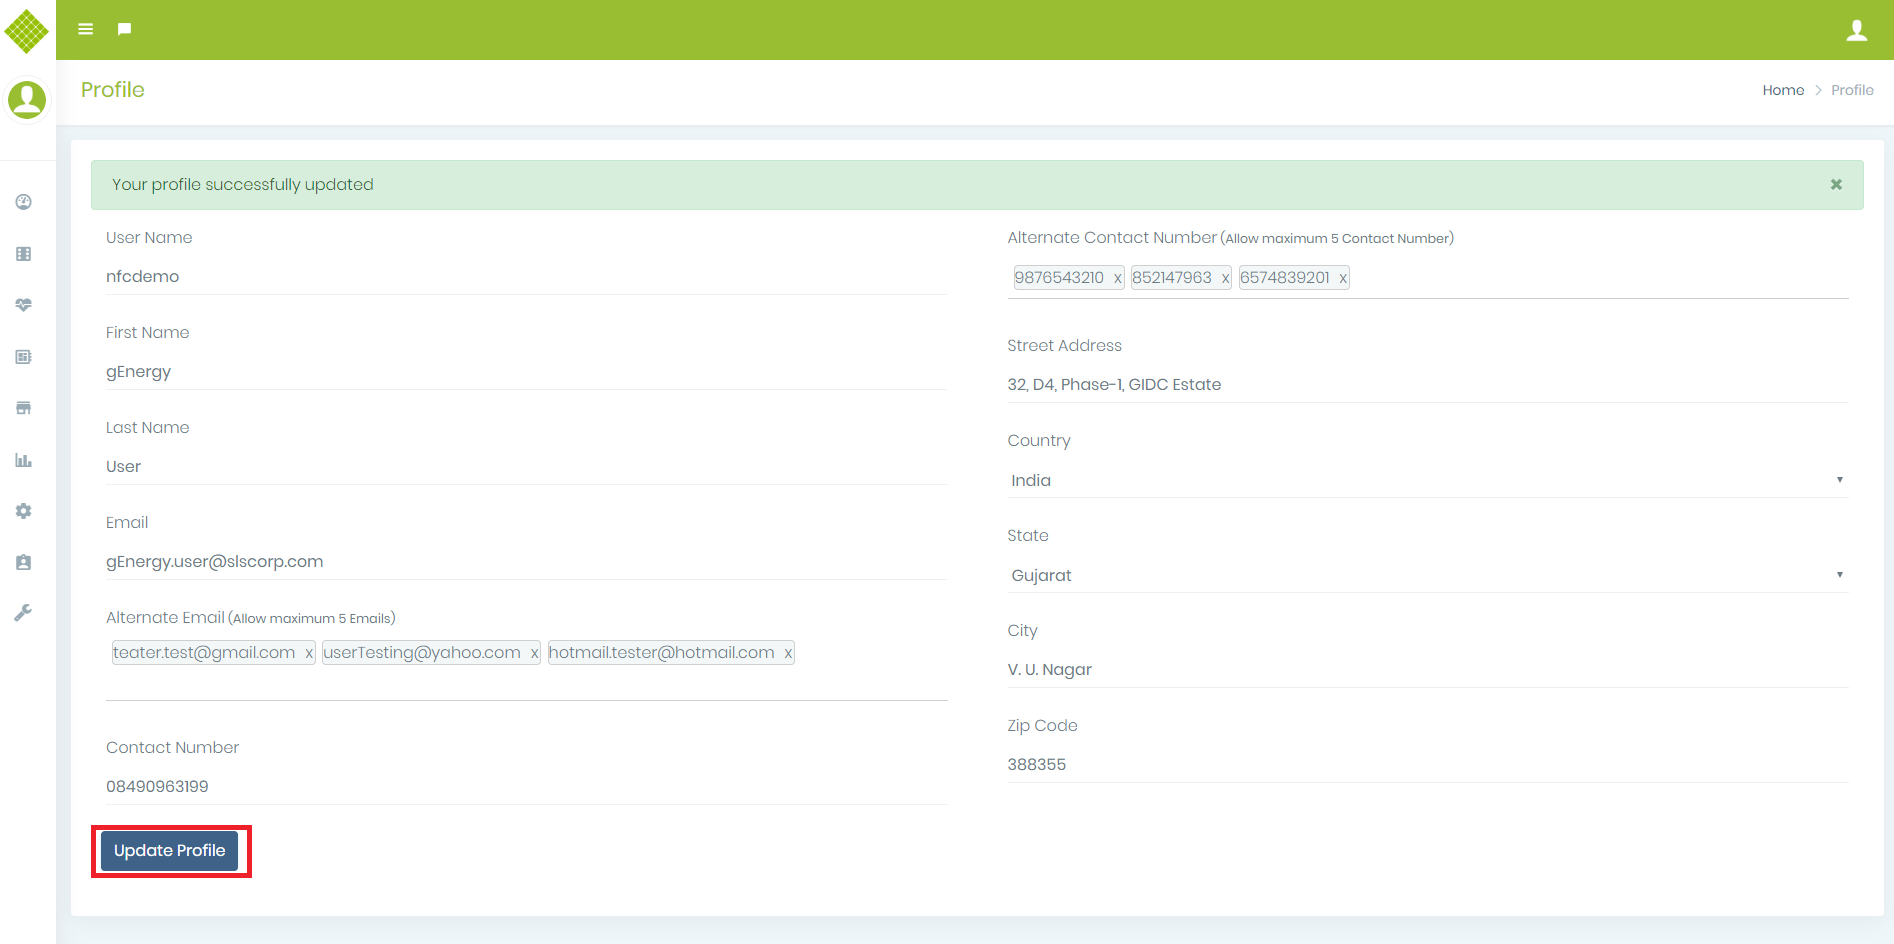Click the store icon in sidebar
1894x944 pixels.
point(24,408)
